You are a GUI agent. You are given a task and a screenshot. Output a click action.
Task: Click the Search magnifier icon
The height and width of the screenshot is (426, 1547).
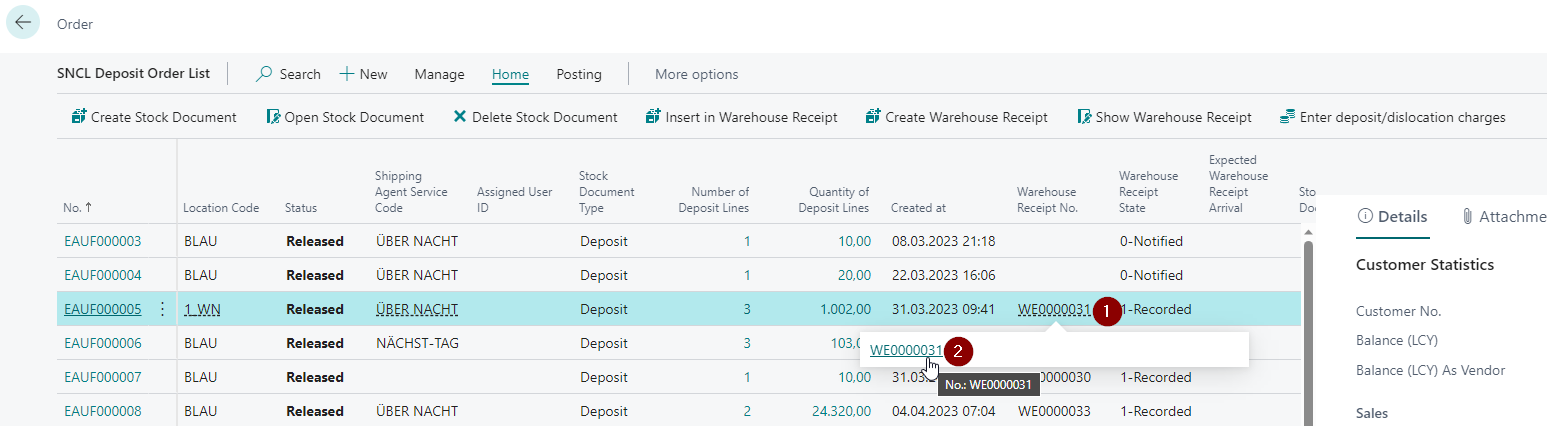click(x=265, y=74)
